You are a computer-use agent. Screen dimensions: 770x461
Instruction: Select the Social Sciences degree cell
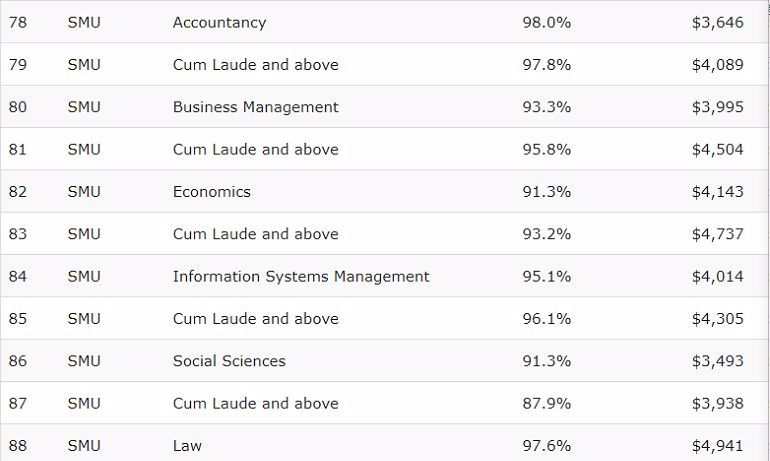[229, 361]
